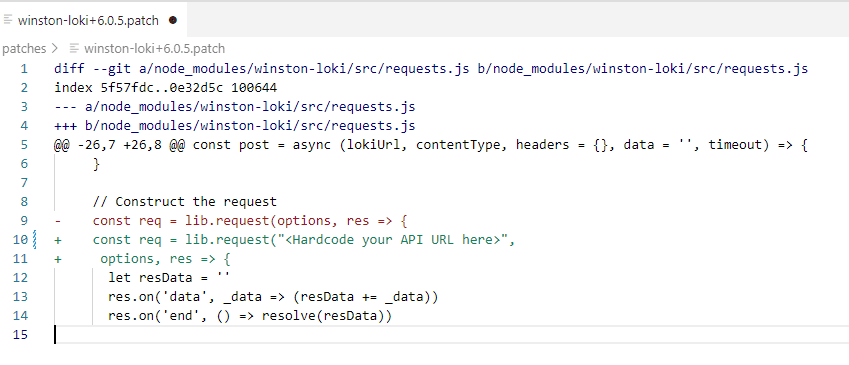Click line number 5 in the gutter

(x=23, y=145)
